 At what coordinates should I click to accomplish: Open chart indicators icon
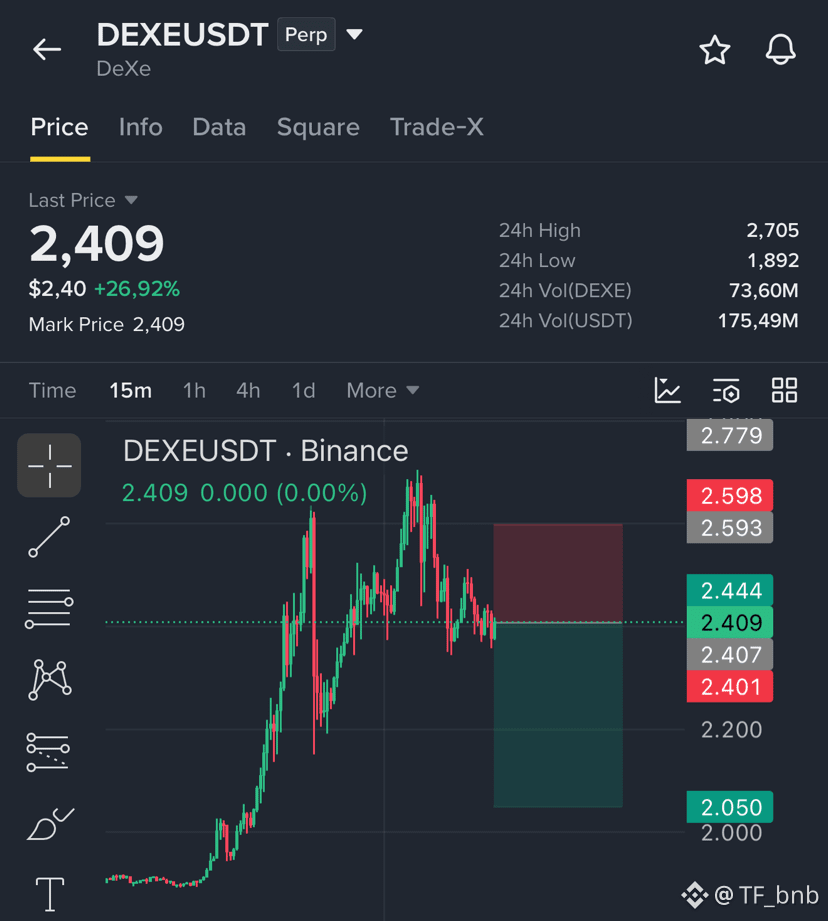pos(667,390)
